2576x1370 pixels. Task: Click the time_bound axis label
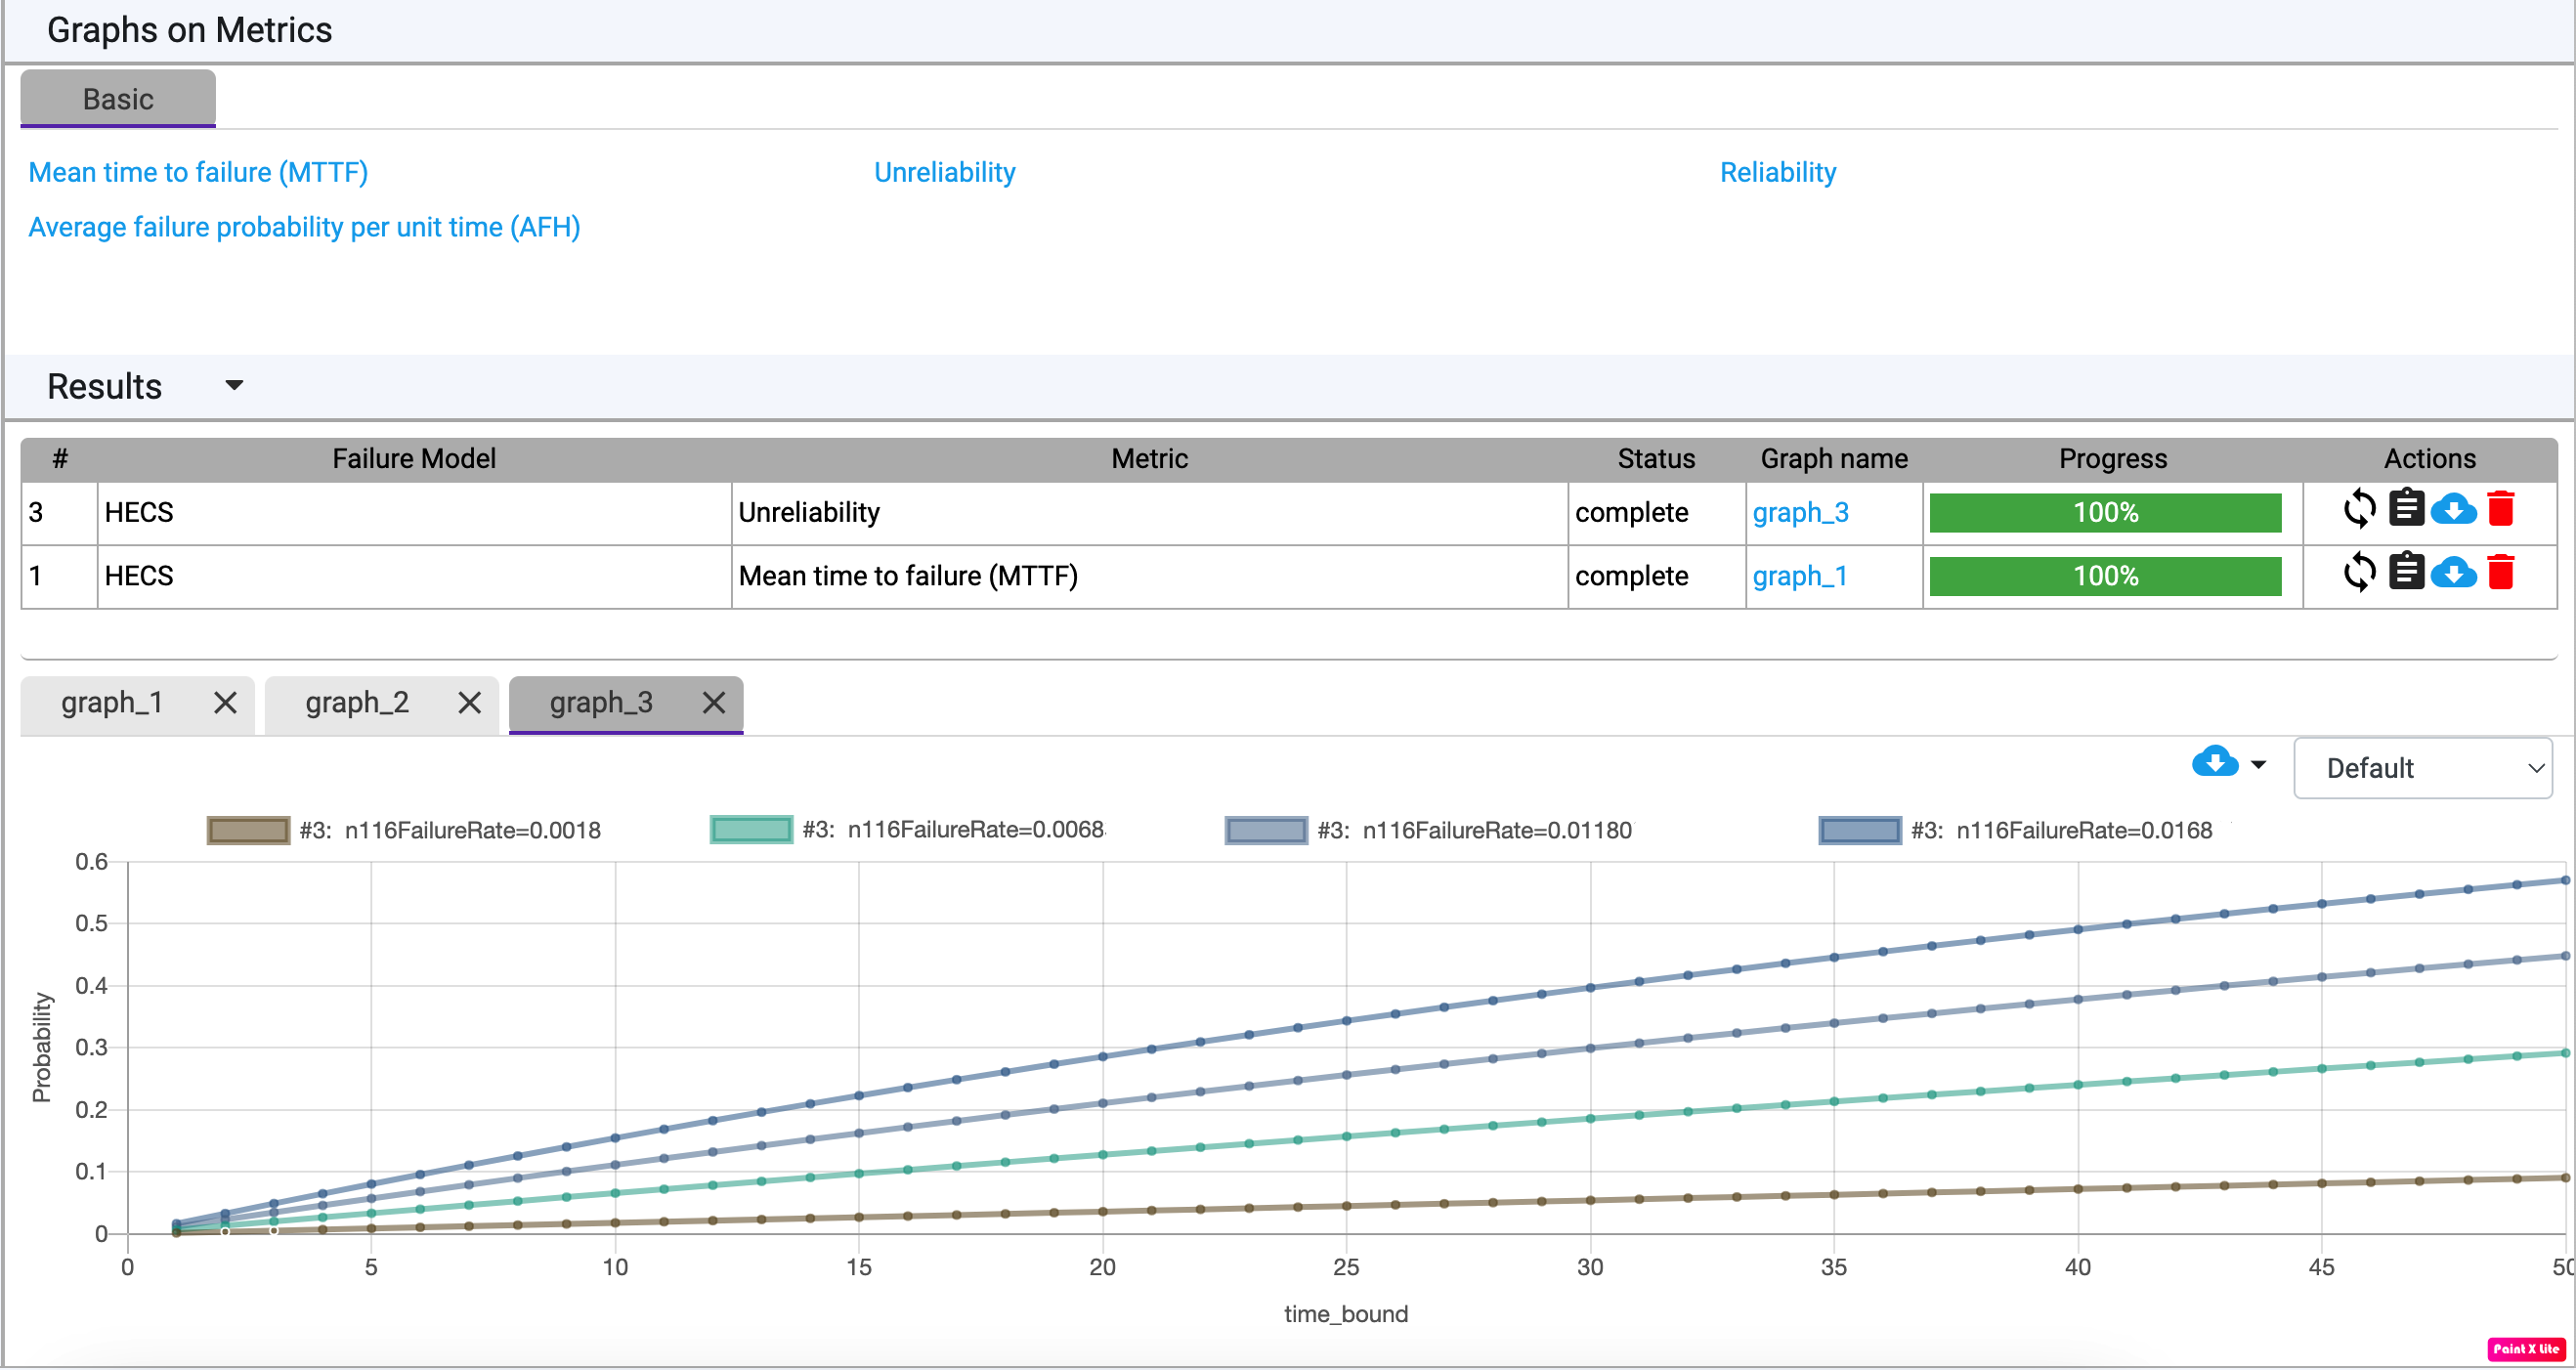tap(1345, 1315)
